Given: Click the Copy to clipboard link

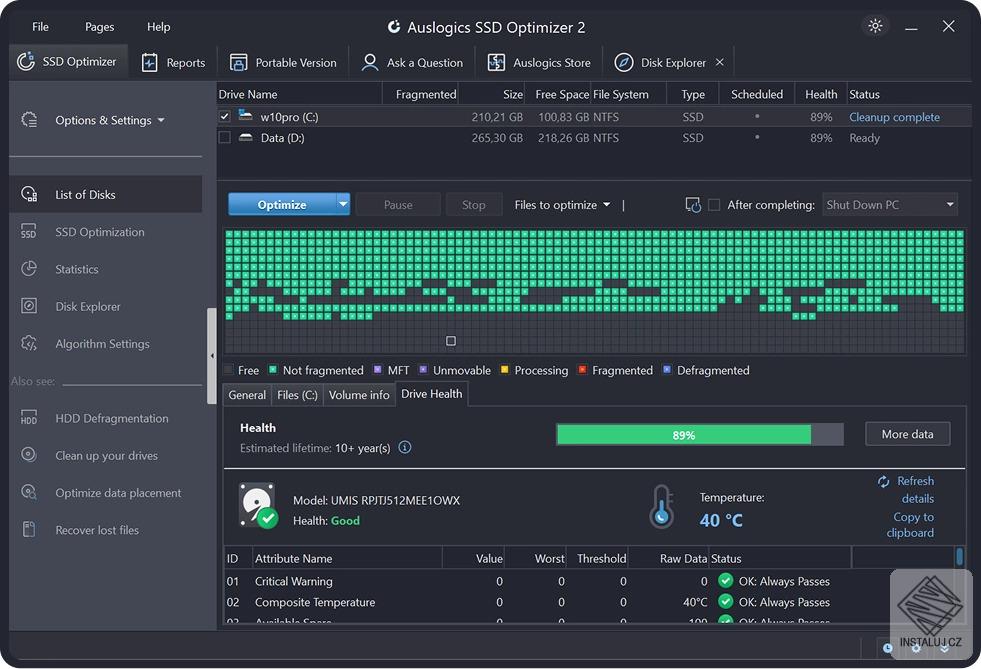Looking at the screenshot, I should pyautogui.click(x=911, y=524).
